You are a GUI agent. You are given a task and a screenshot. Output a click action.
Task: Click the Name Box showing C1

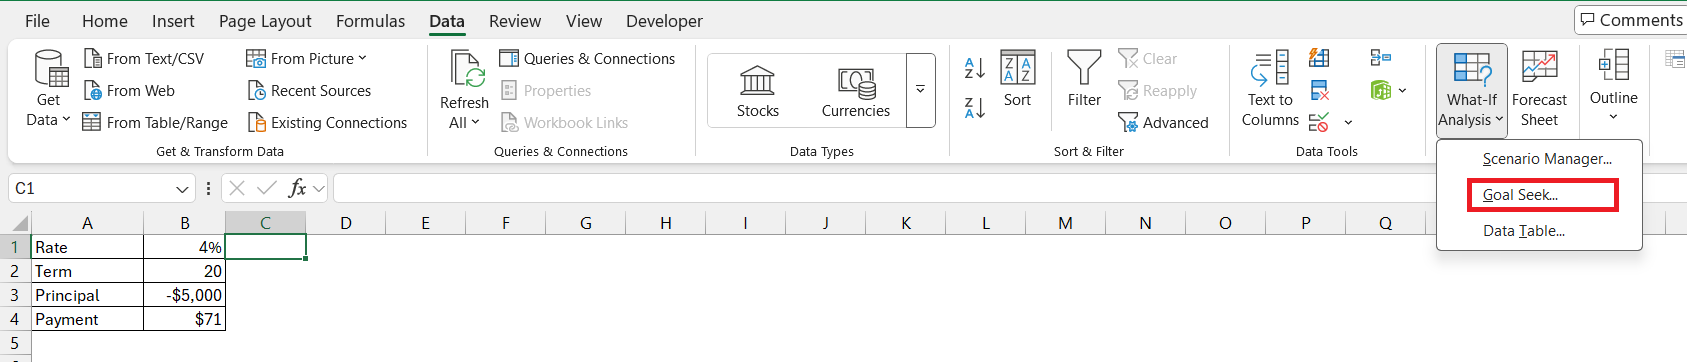click(x=90, y=188)
